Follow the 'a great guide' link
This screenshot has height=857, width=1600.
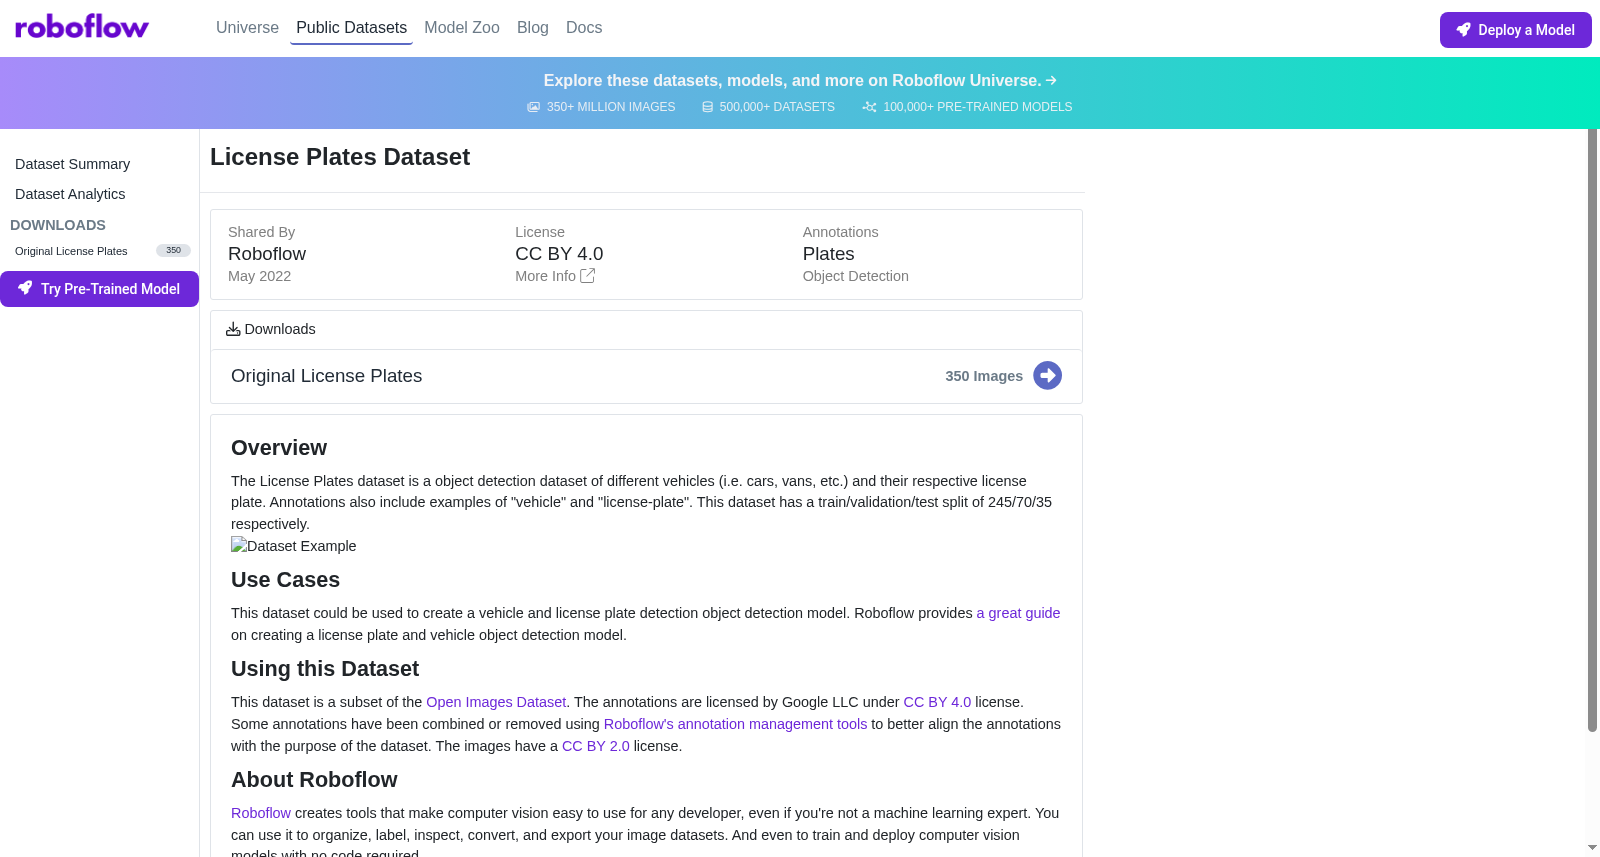[1018, 613]
